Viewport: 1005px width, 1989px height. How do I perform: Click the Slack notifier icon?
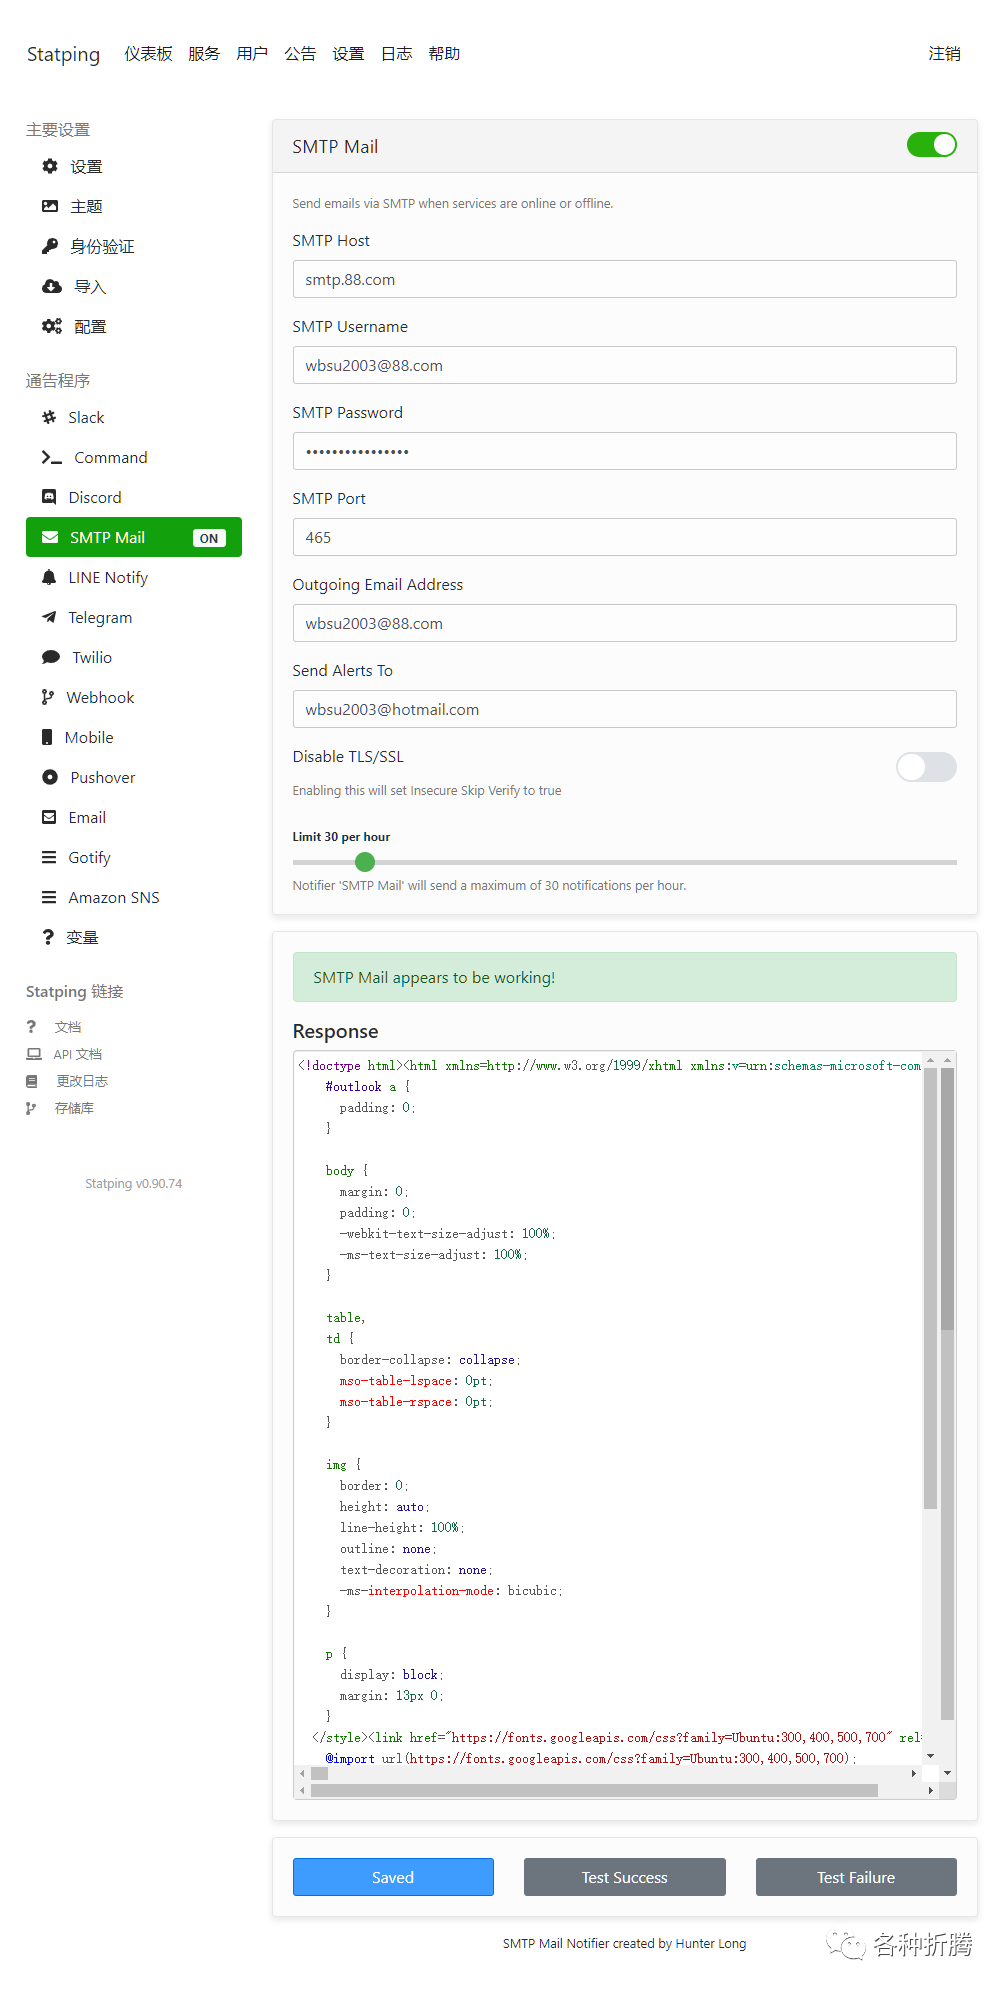pos(49,417)
